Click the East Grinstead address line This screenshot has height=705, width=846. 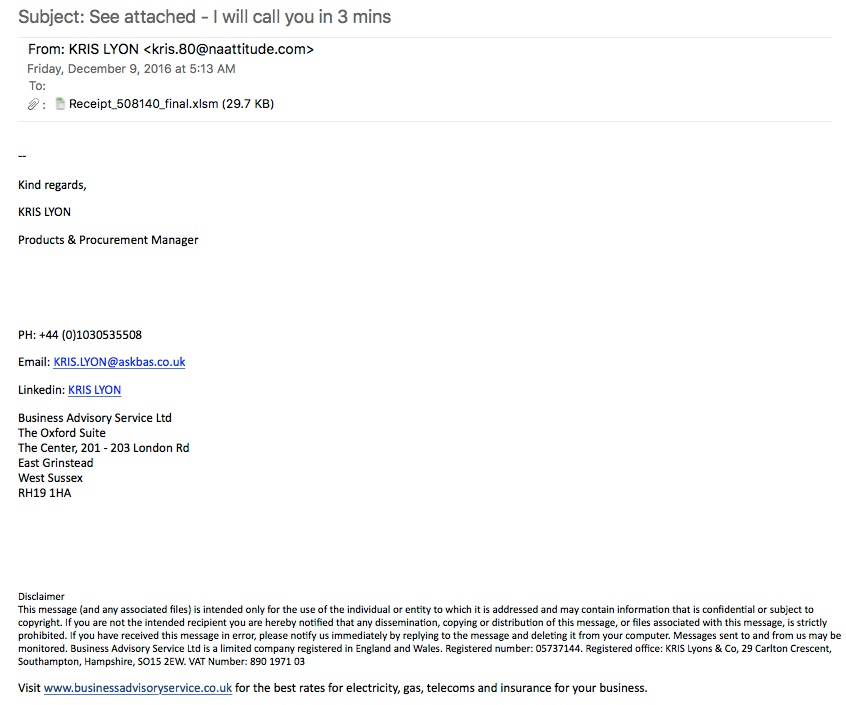56,463
